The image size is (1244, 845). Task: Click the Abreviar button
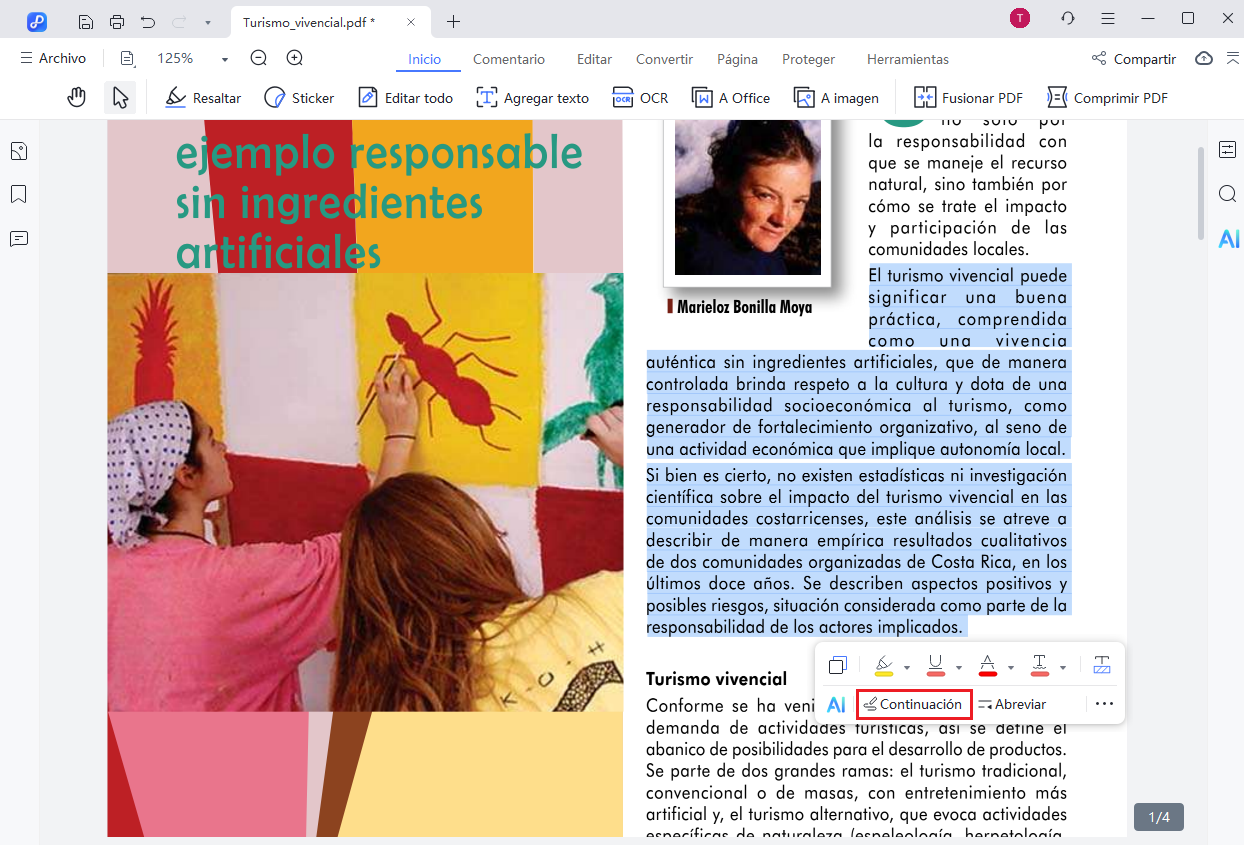[1012, 704]
